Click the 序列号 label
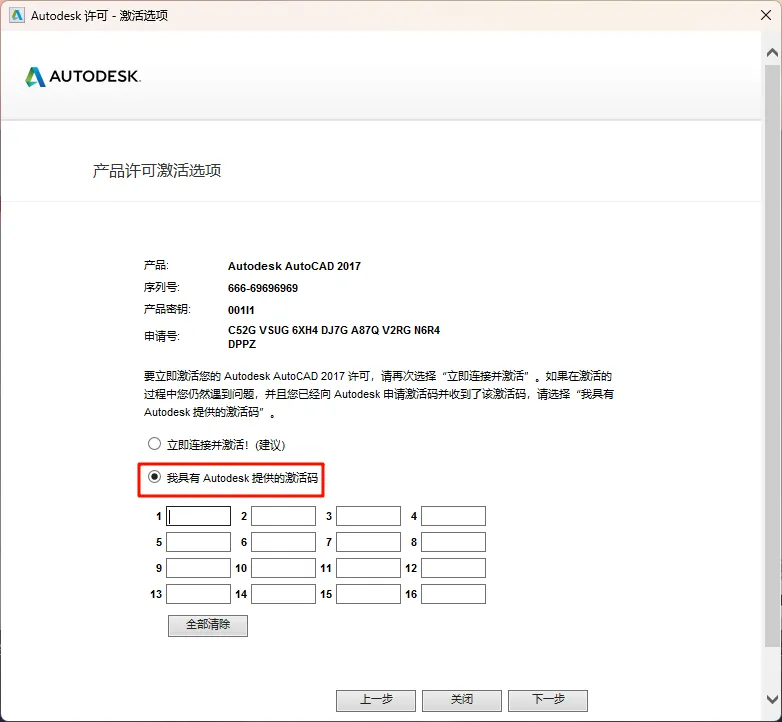Screen dimensions: 782x722 click(x=162, y=288)
